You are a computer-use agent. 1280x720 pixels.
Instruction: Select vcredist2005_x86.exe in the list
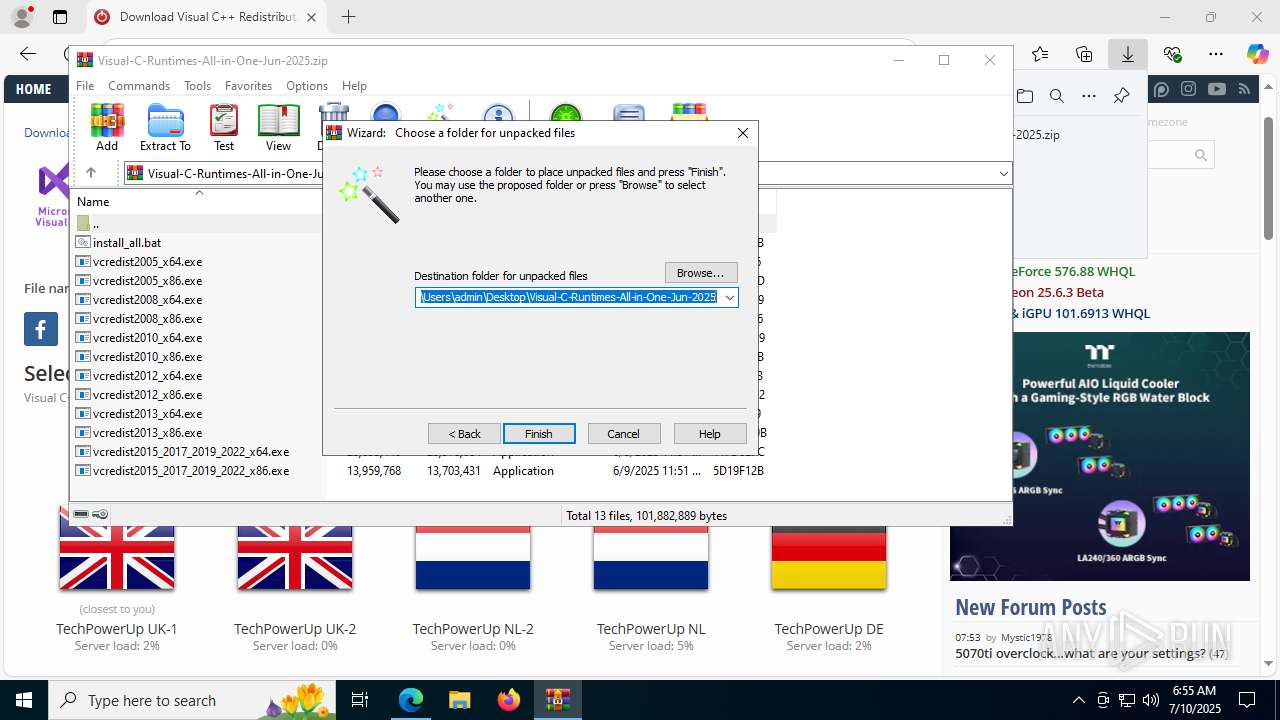point(147,281)
